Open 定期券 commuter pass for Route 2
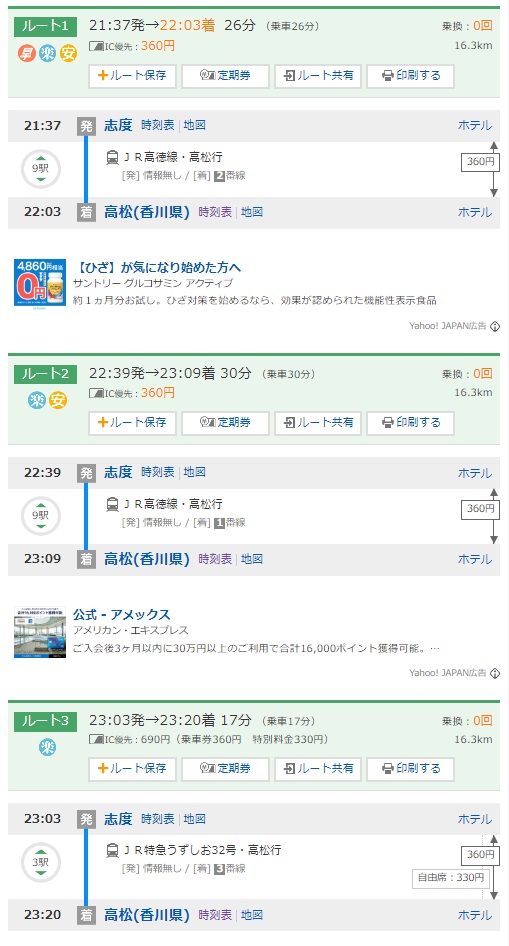 [x=225, y=423]
